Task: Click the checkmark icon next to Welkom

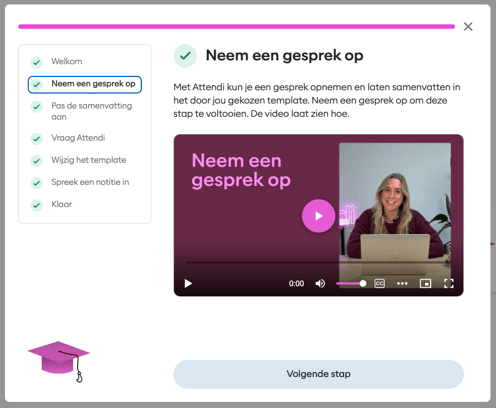Action: (37, 62)
